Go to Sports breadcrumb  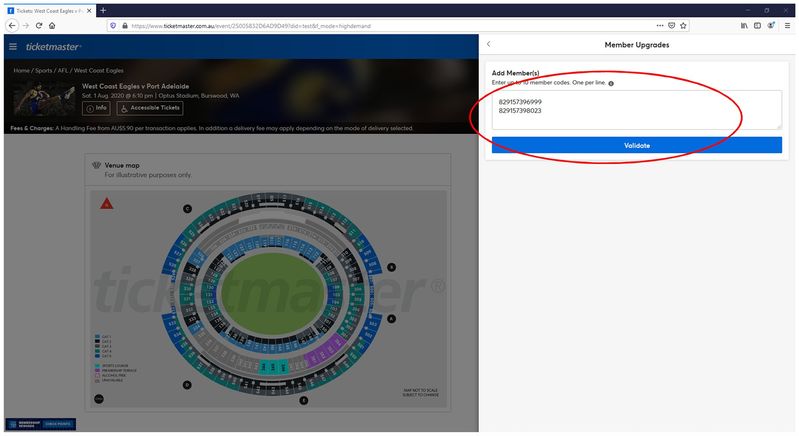click(44, 70)
